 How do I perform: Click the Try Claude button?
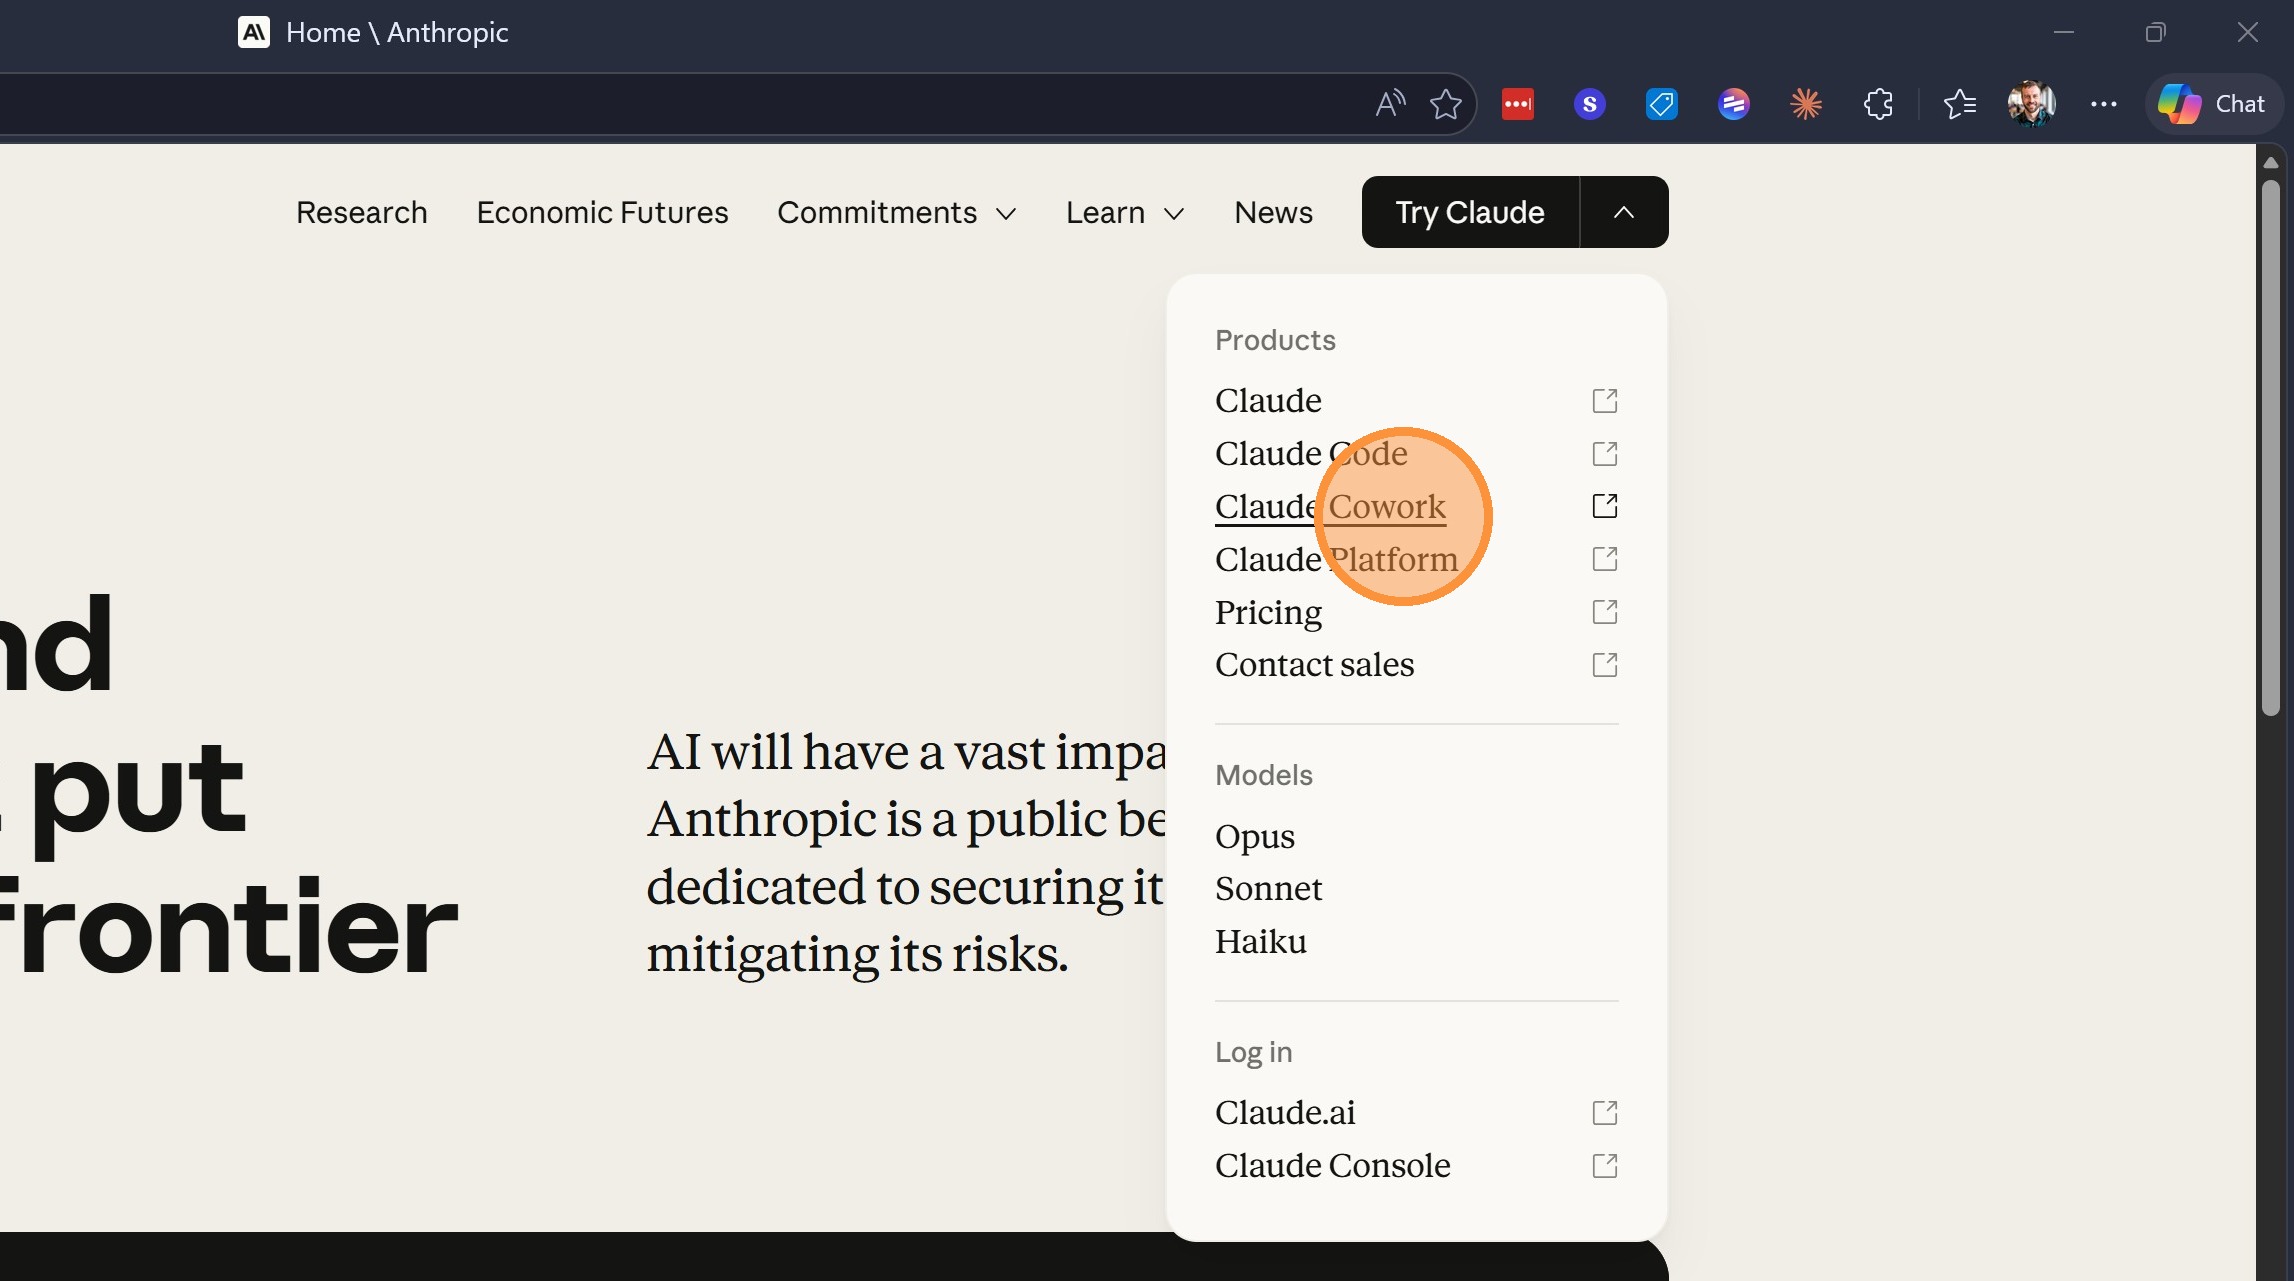(1469, 212)
